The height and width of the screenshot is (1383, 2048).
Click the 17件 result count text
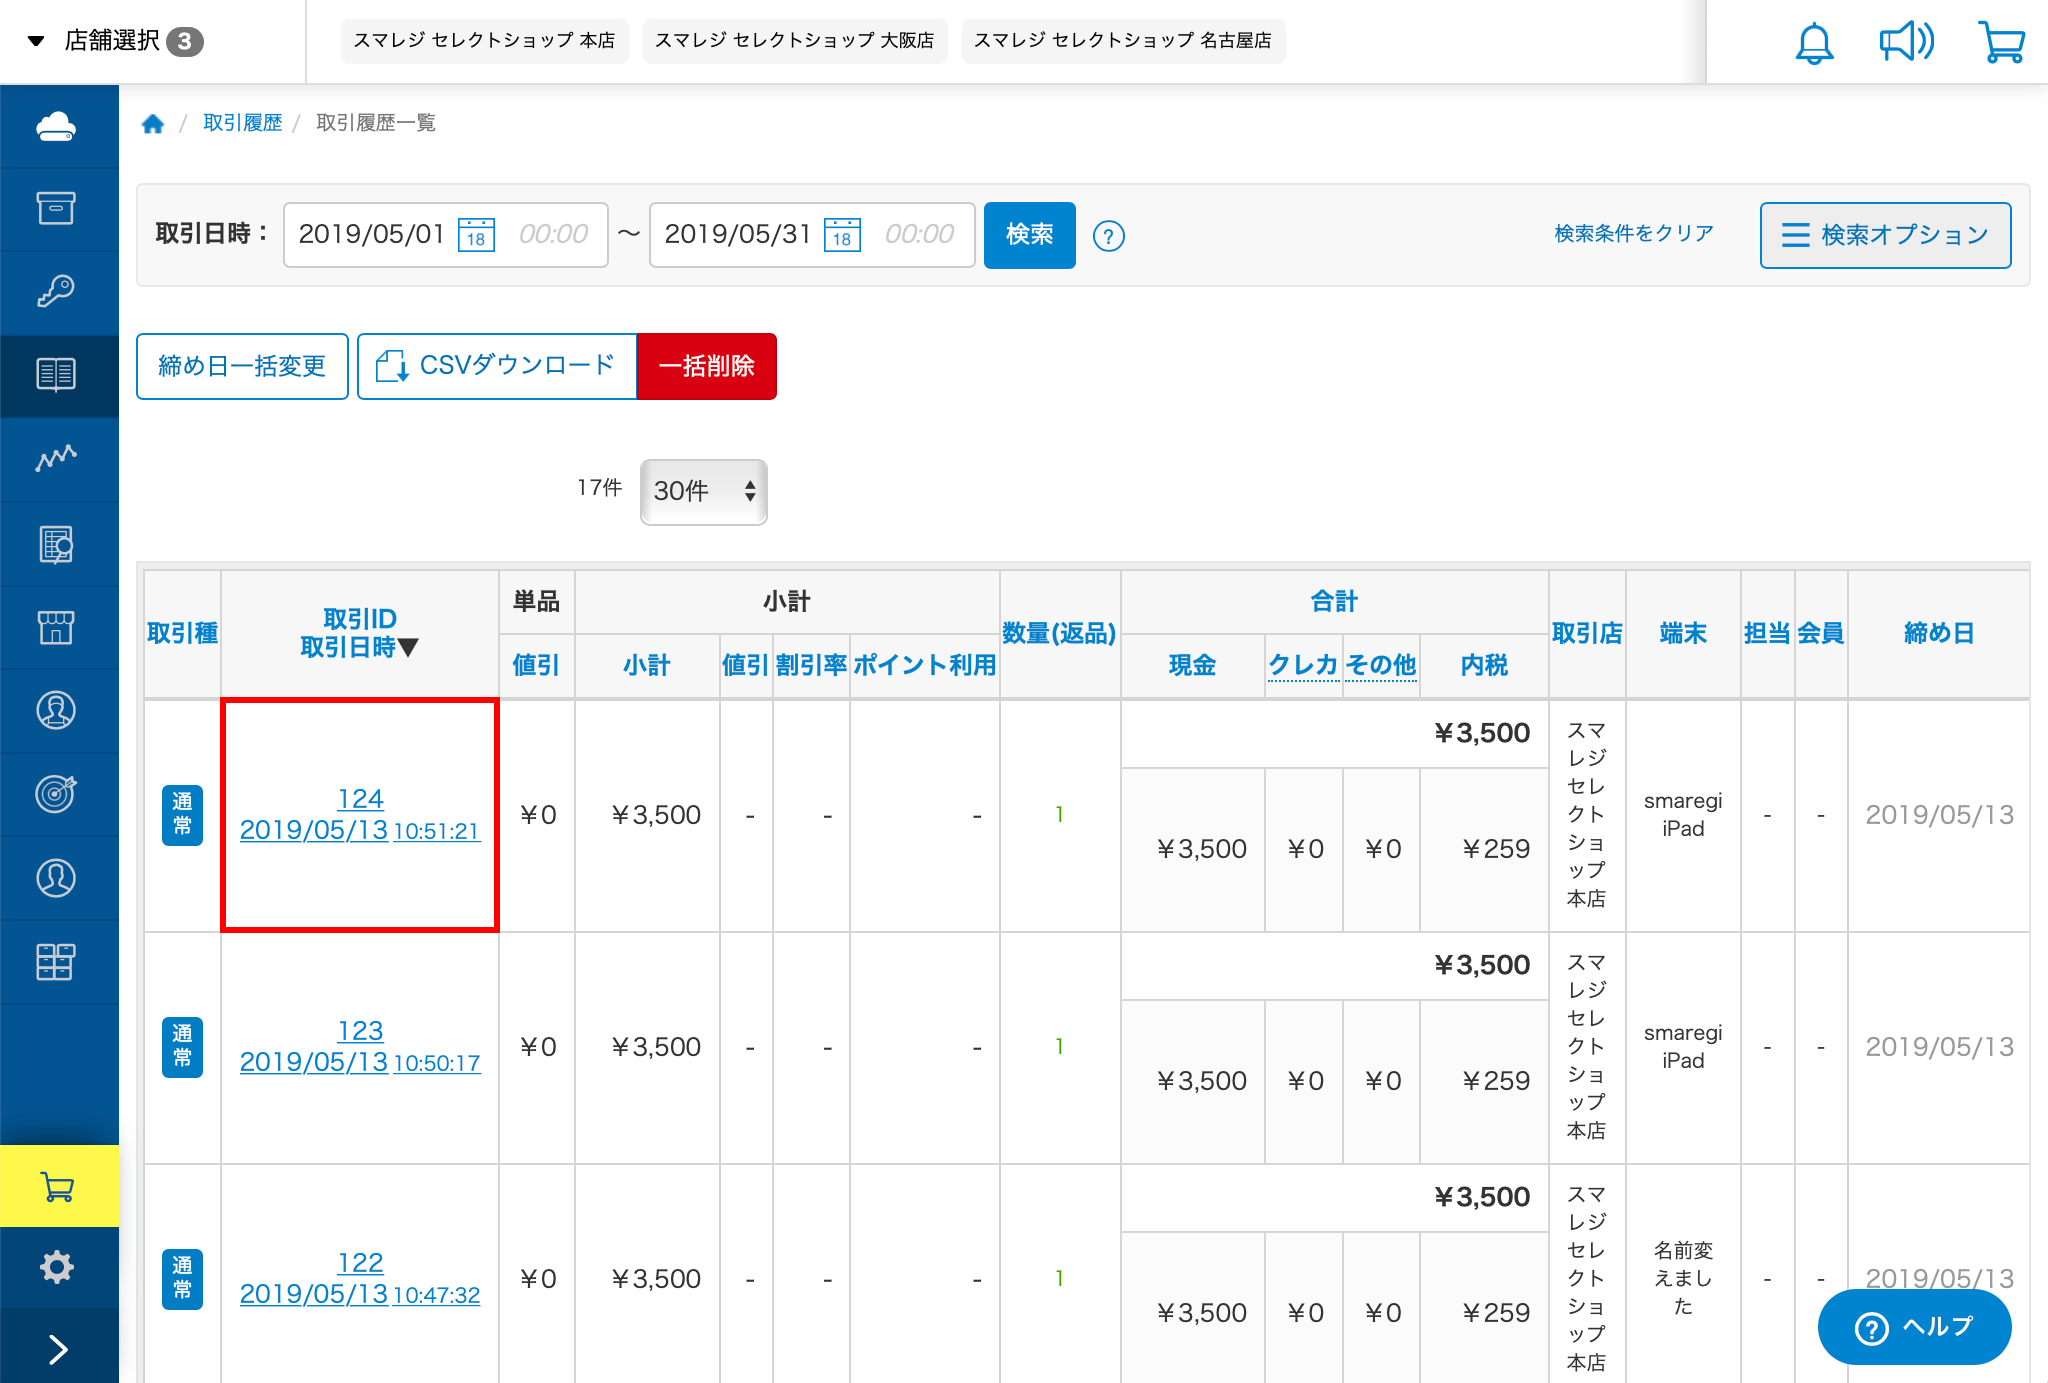tap(599, 487)
